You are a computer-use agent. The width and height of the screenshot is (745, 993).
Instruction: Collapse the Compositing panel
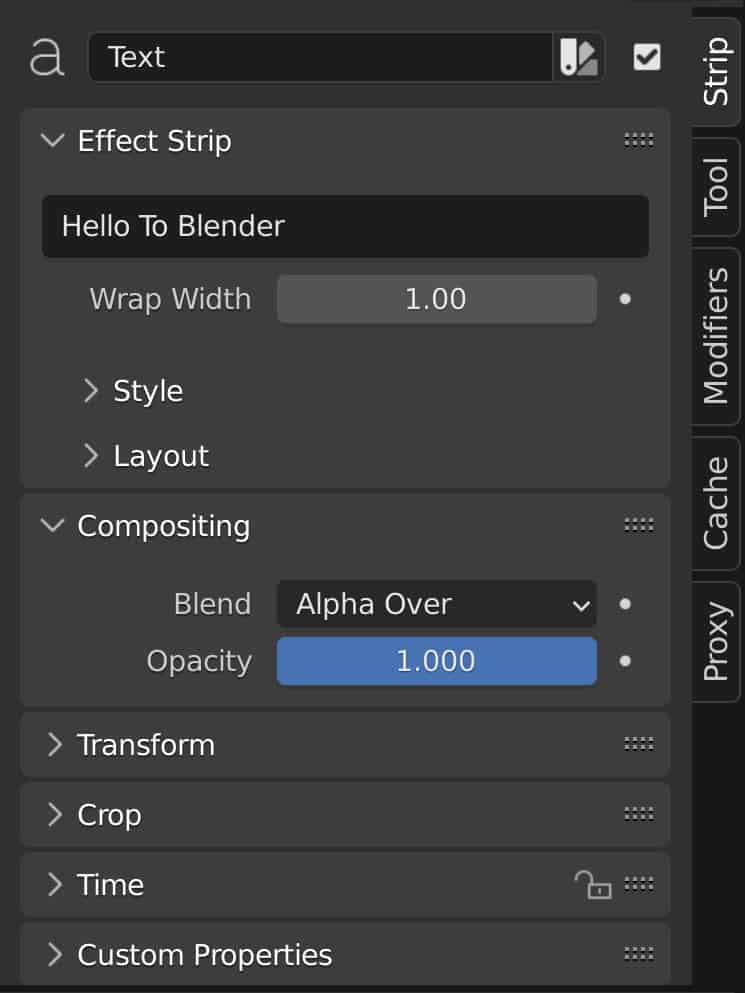(52, 524)
